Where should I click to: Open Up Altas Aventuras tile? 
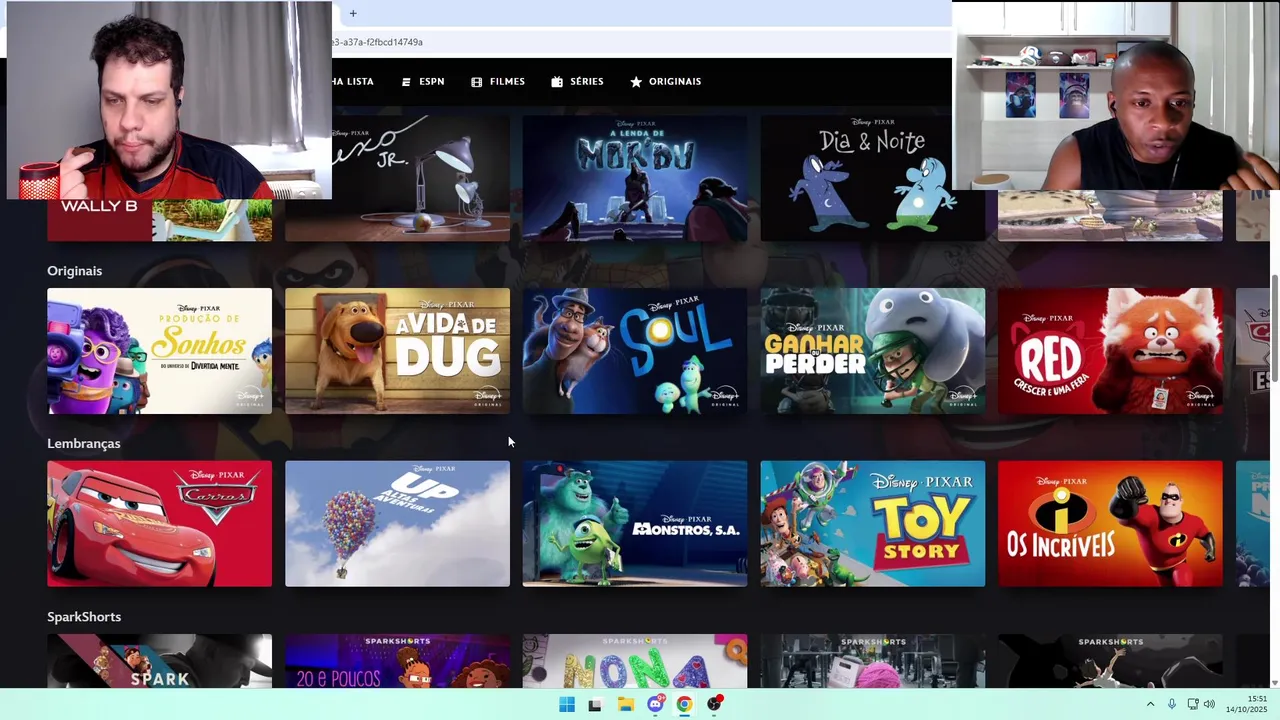pos(397,524)
